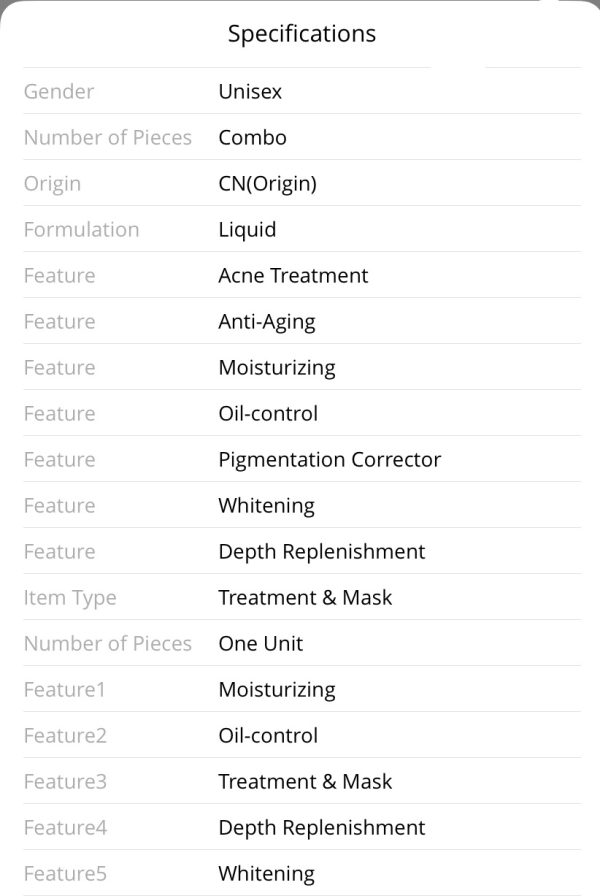Click the Pigmentation Corrector value
Image resolution: width=600 pixels, height=896 pixels.
tap(330, 459)
